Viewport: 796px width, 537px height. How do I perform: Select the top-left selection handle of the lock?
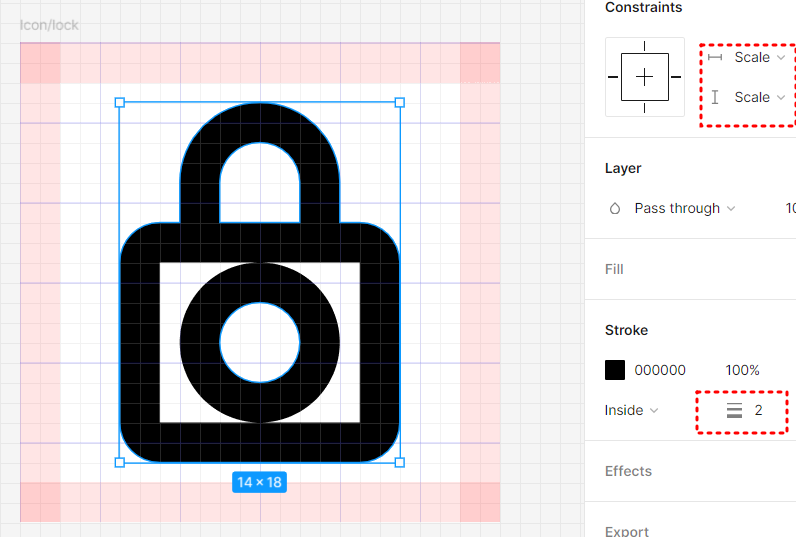[x=120, y=103]
